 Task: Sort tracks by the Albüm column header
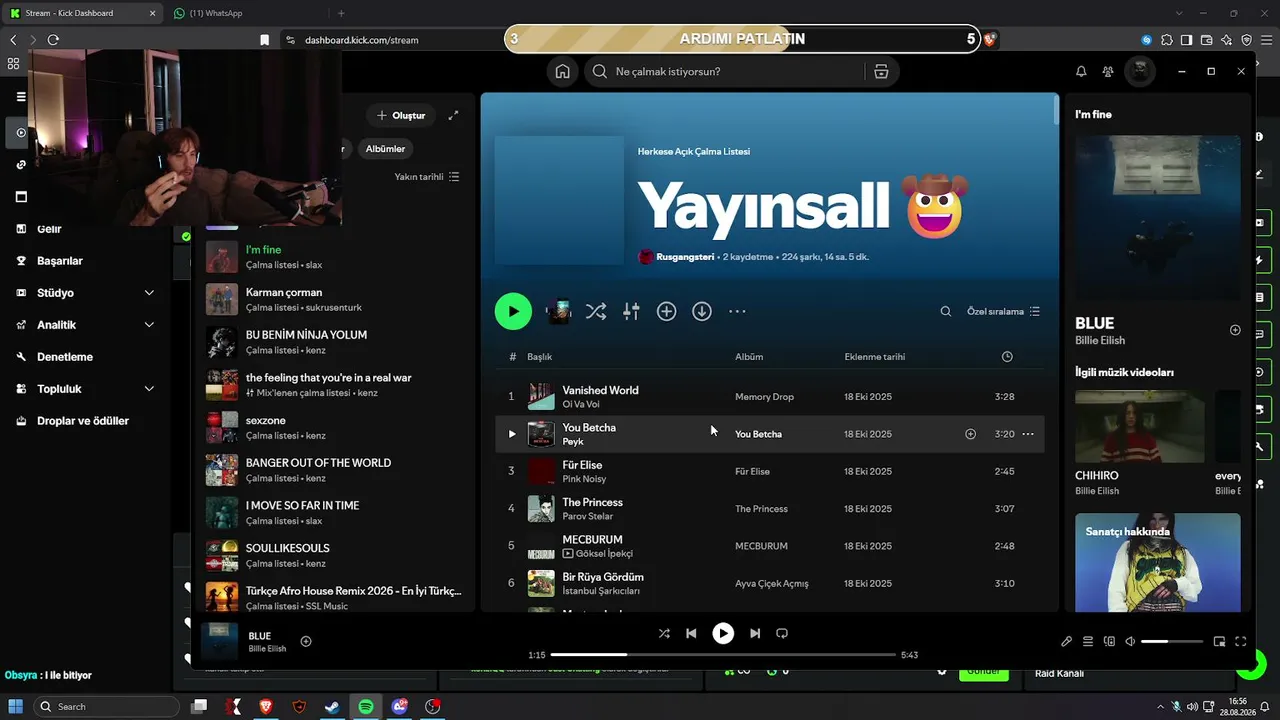click(x=749, y=357)
